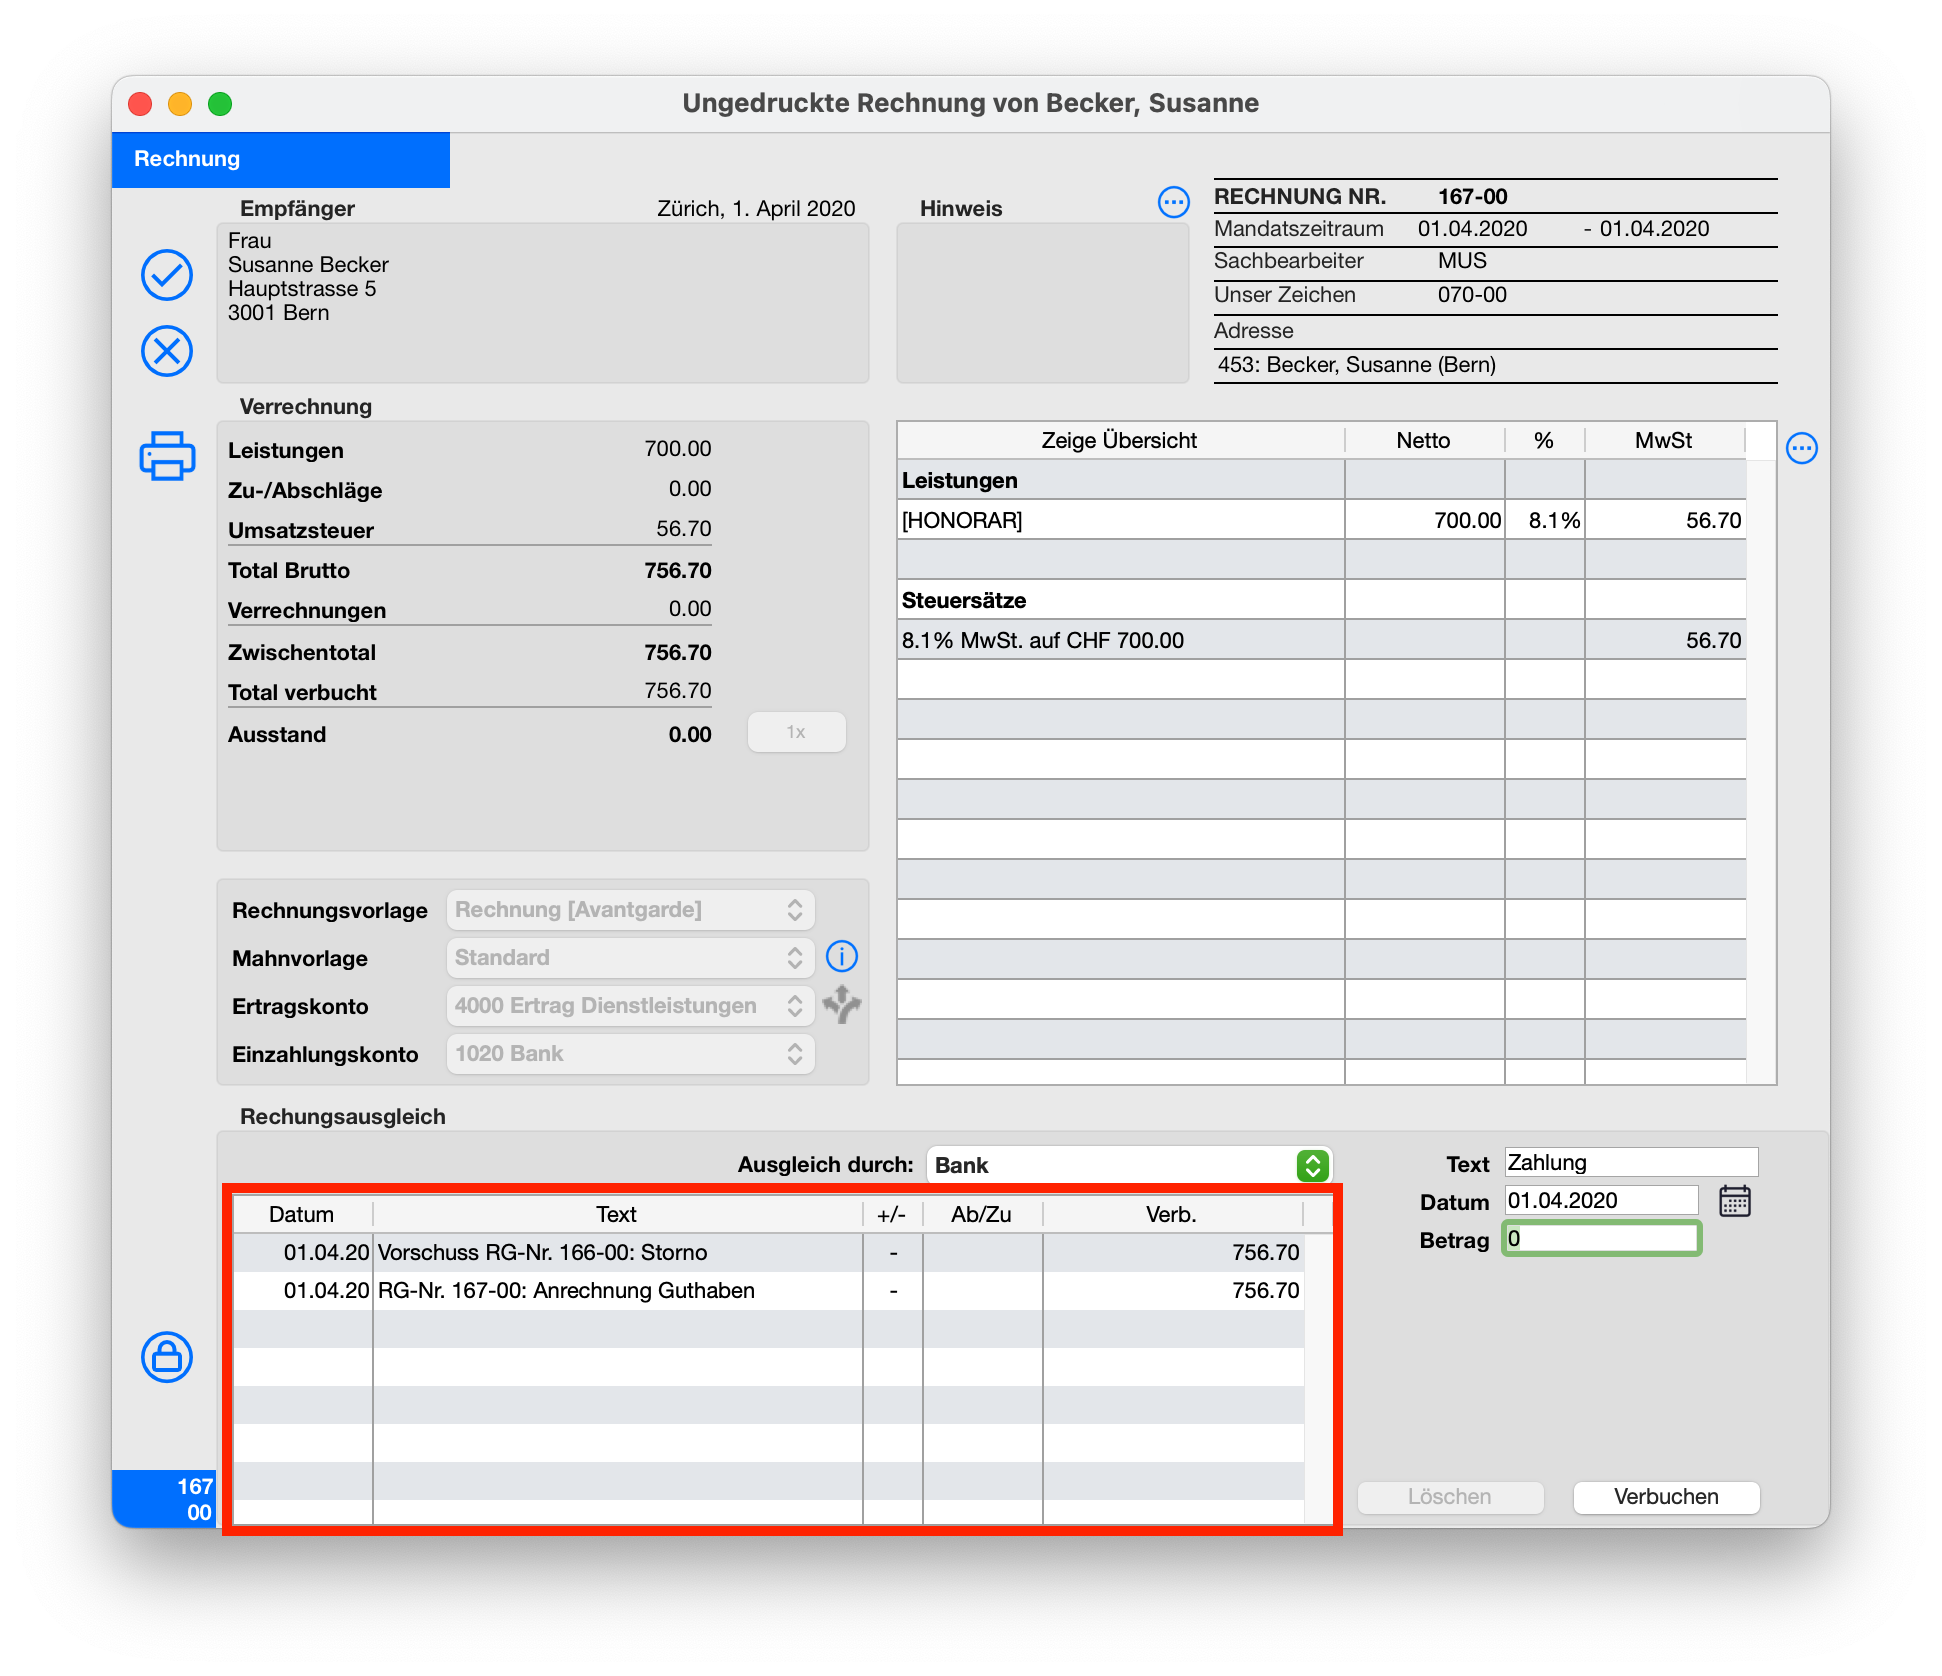Focus the Betrag input field
Image resolution: width=1942 pixels, height=1676 pixels.
click(1601, 1238)
